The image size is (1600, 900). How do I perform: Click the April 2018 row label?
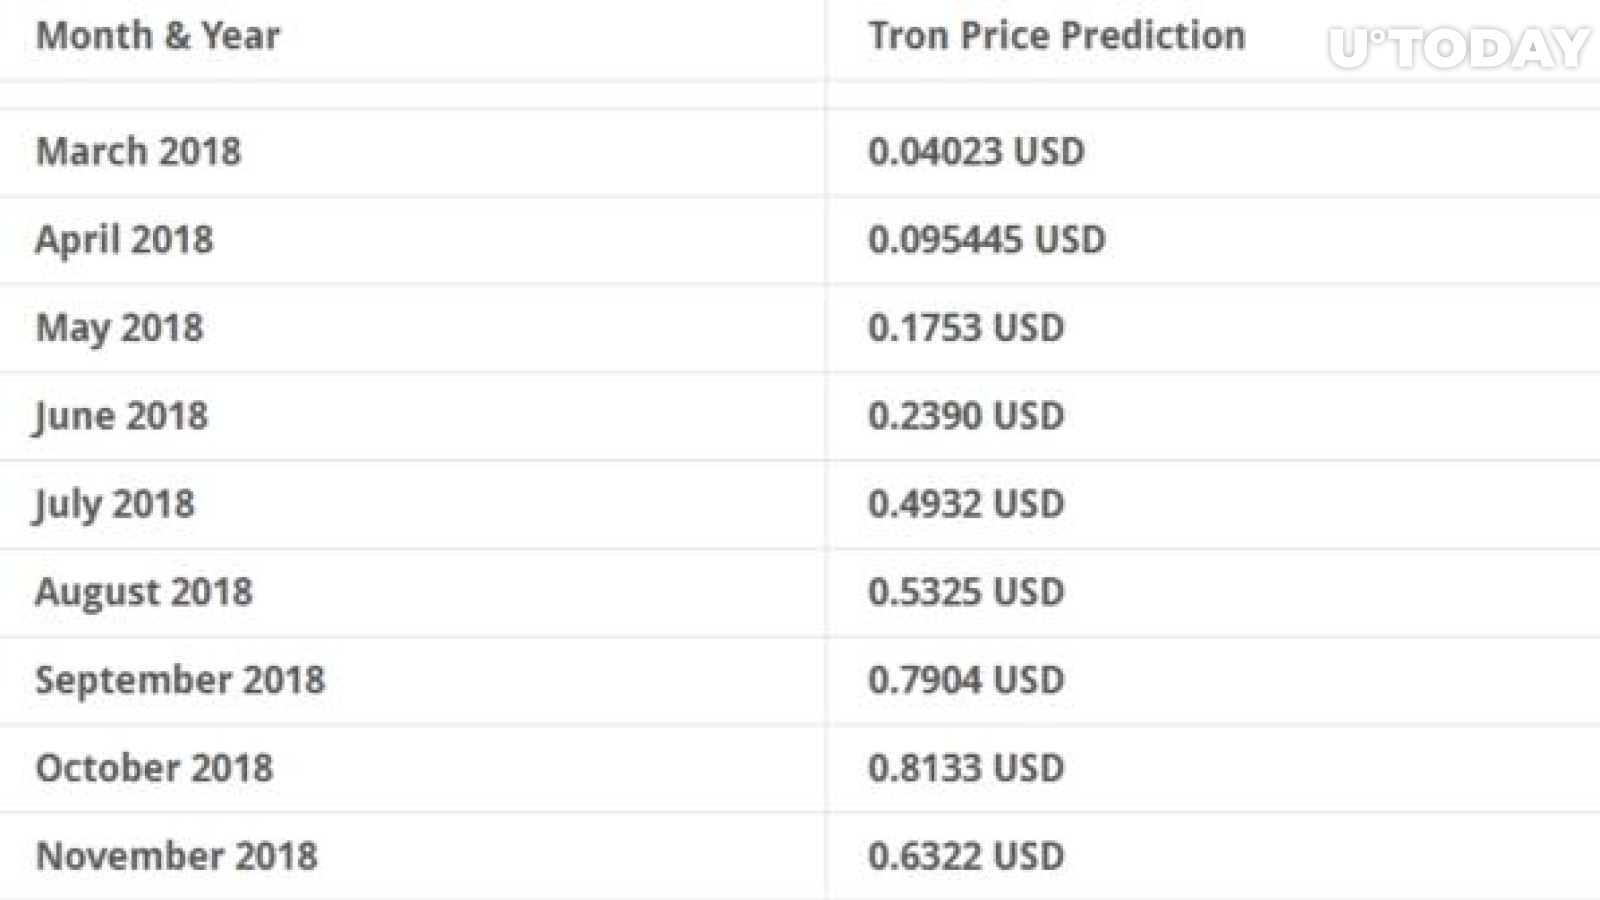coord(124,240)
